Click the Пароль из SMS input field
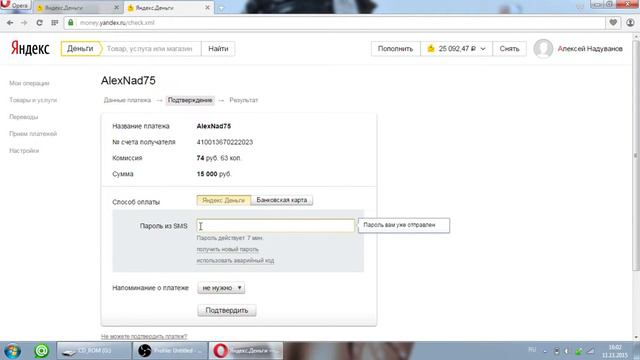This screenshot has width=640, height=360. [x=276, y=226]
